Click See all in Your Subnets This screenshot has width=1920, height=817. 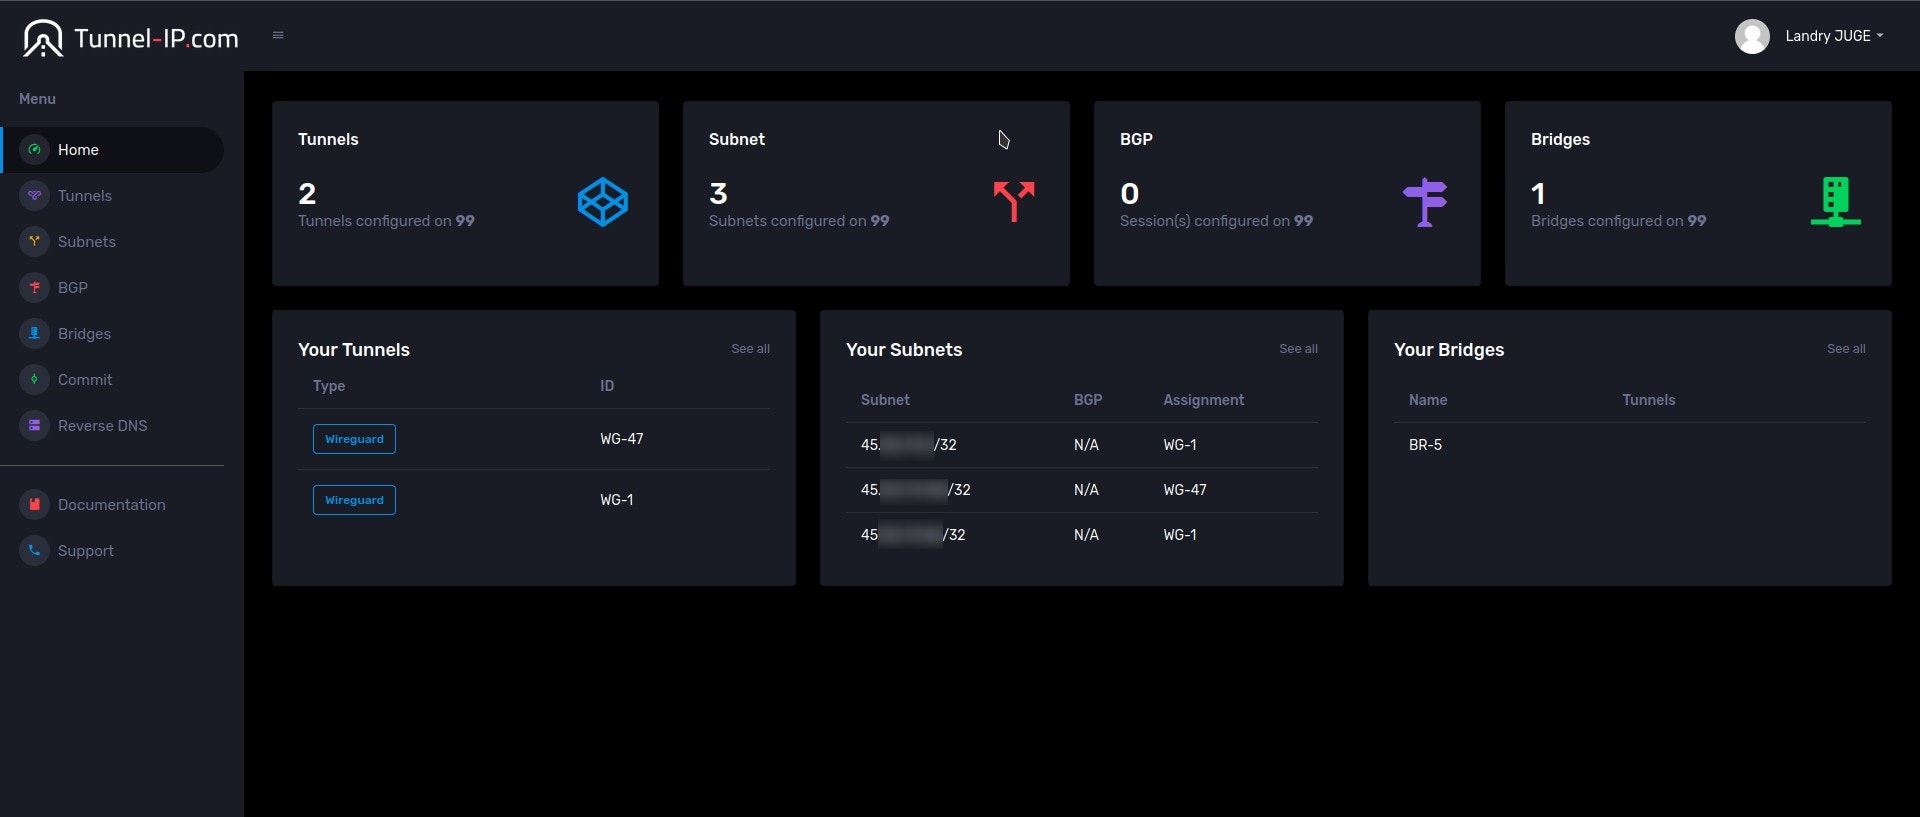pyautogui.click(x=1298, y=349)
